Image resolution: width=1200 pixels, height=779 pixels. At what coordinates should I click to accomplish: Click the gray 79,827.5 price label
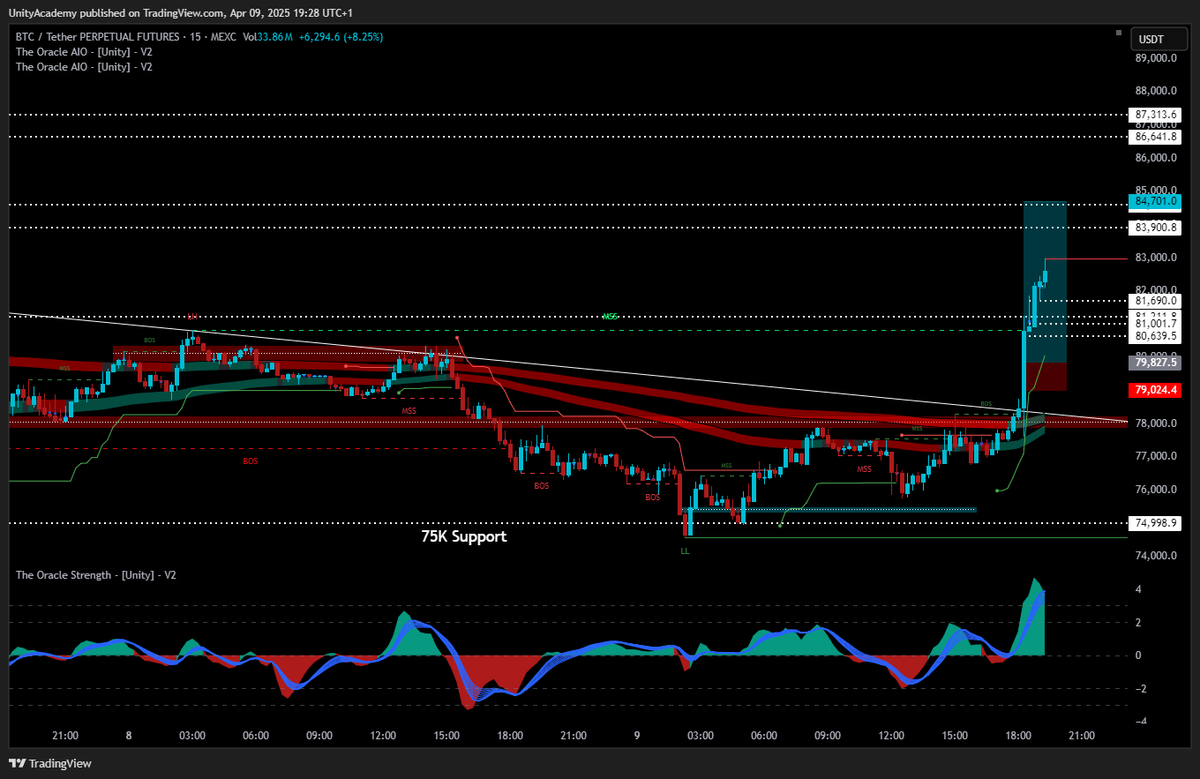[1153, 362]
